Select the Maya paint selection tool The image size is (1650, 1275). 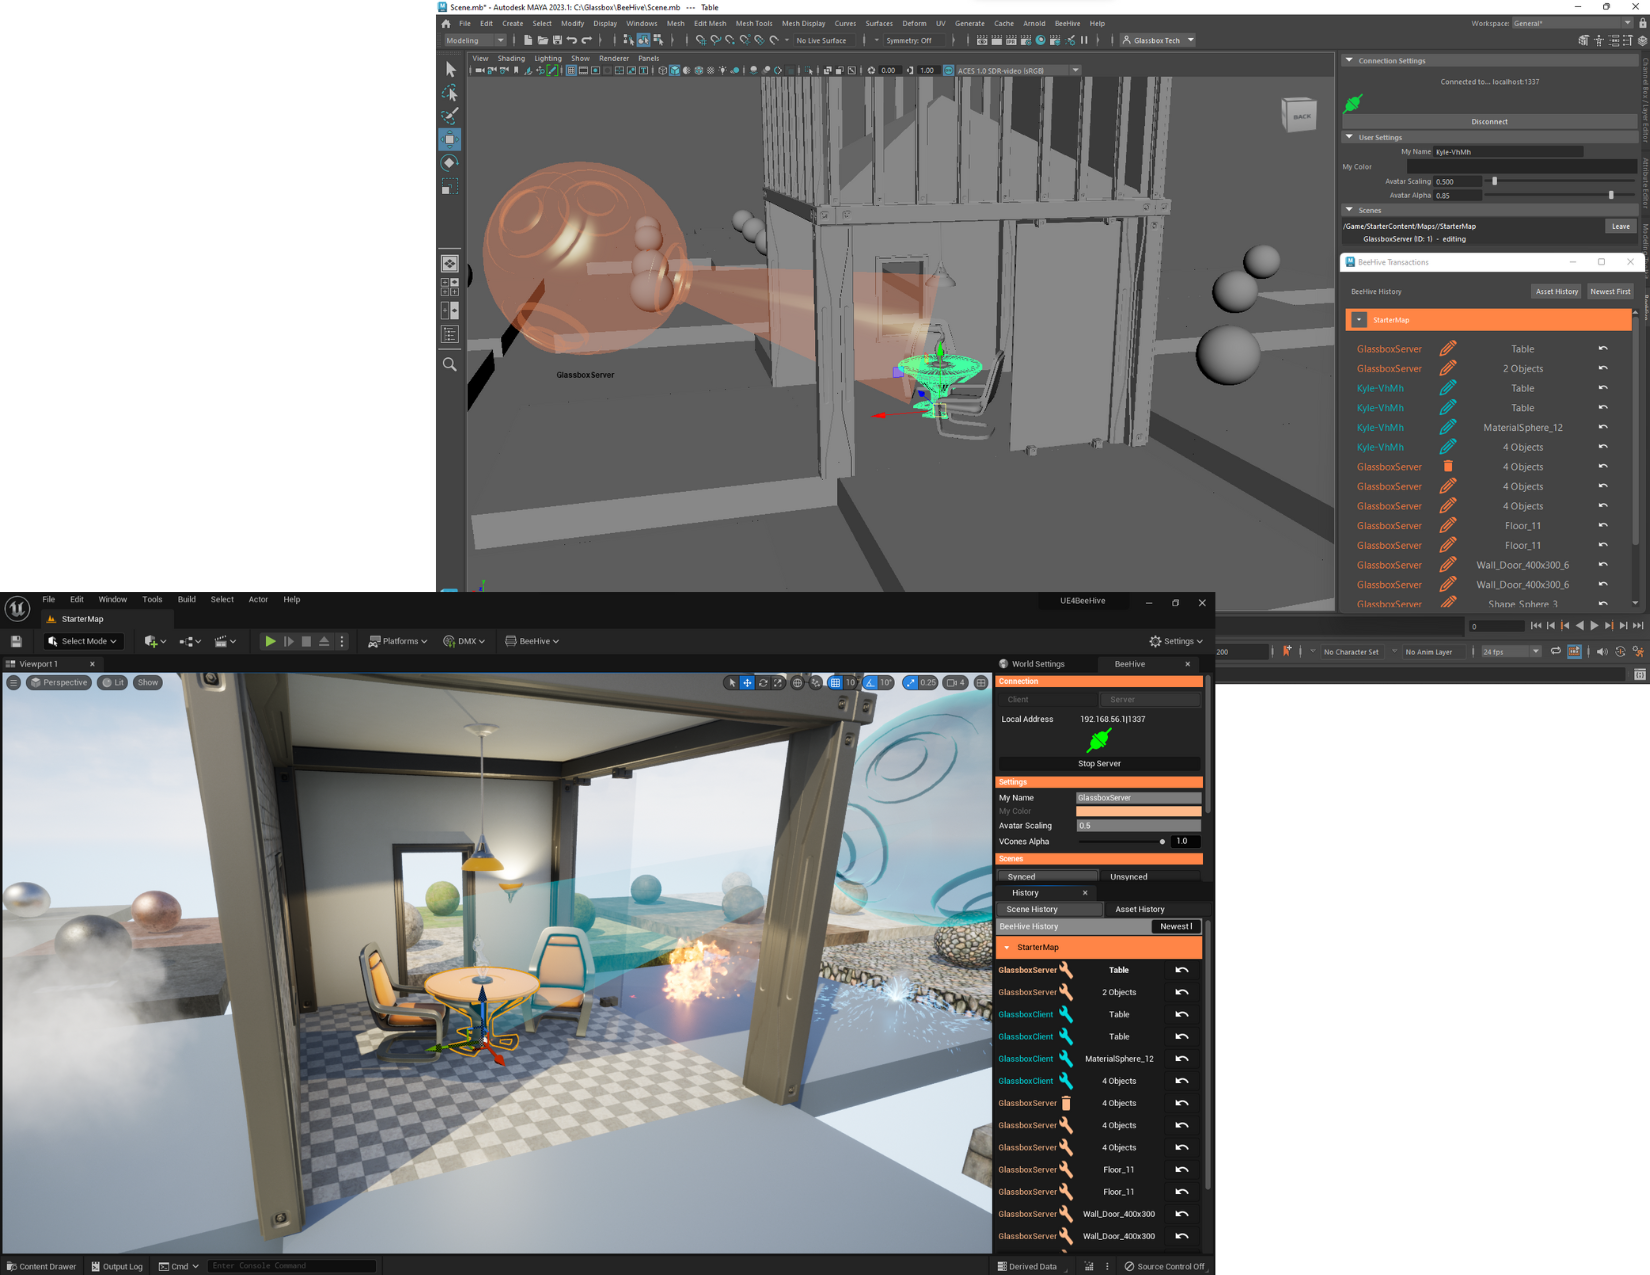[x=450, y=115]
